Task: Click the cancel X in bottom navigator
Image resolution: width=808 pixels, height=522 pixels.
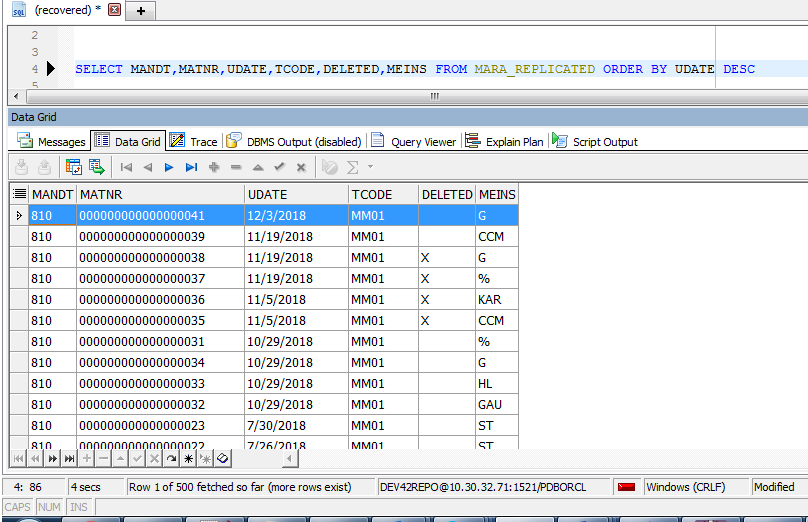Action: point(155,459)
